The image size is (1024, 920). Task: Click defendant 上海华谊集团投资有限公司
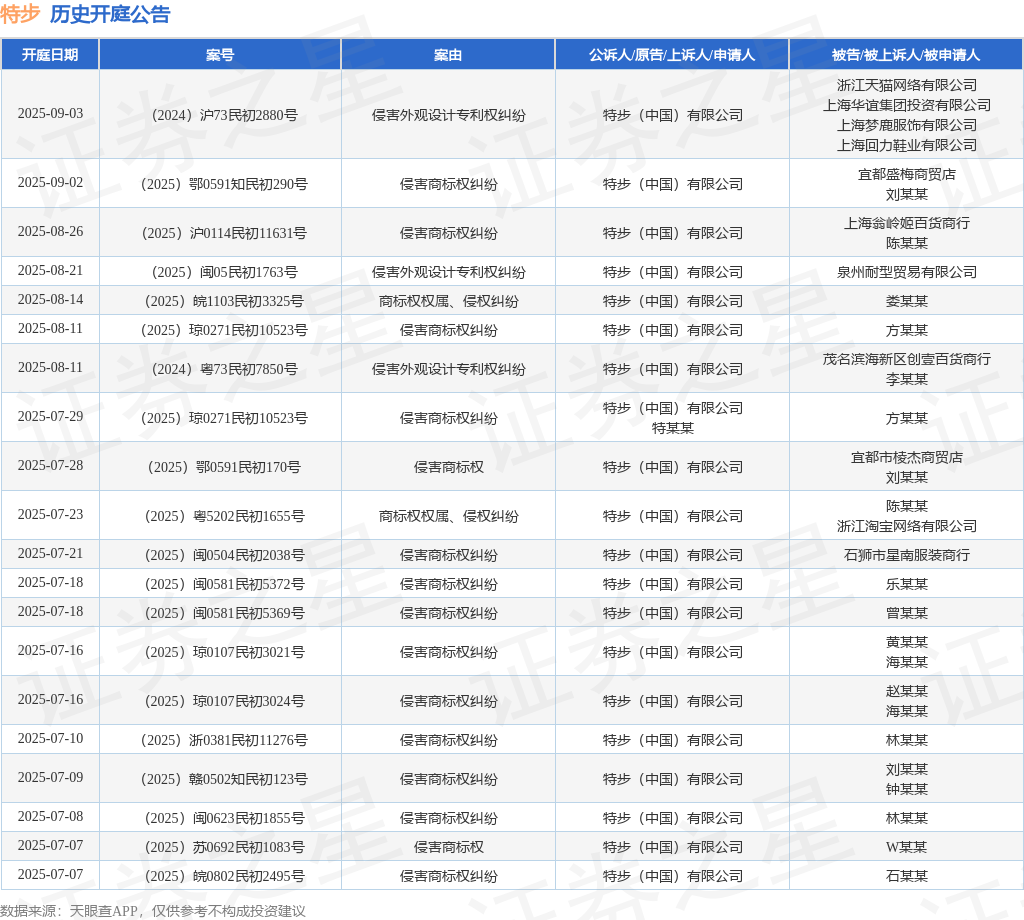pos(906,105)
